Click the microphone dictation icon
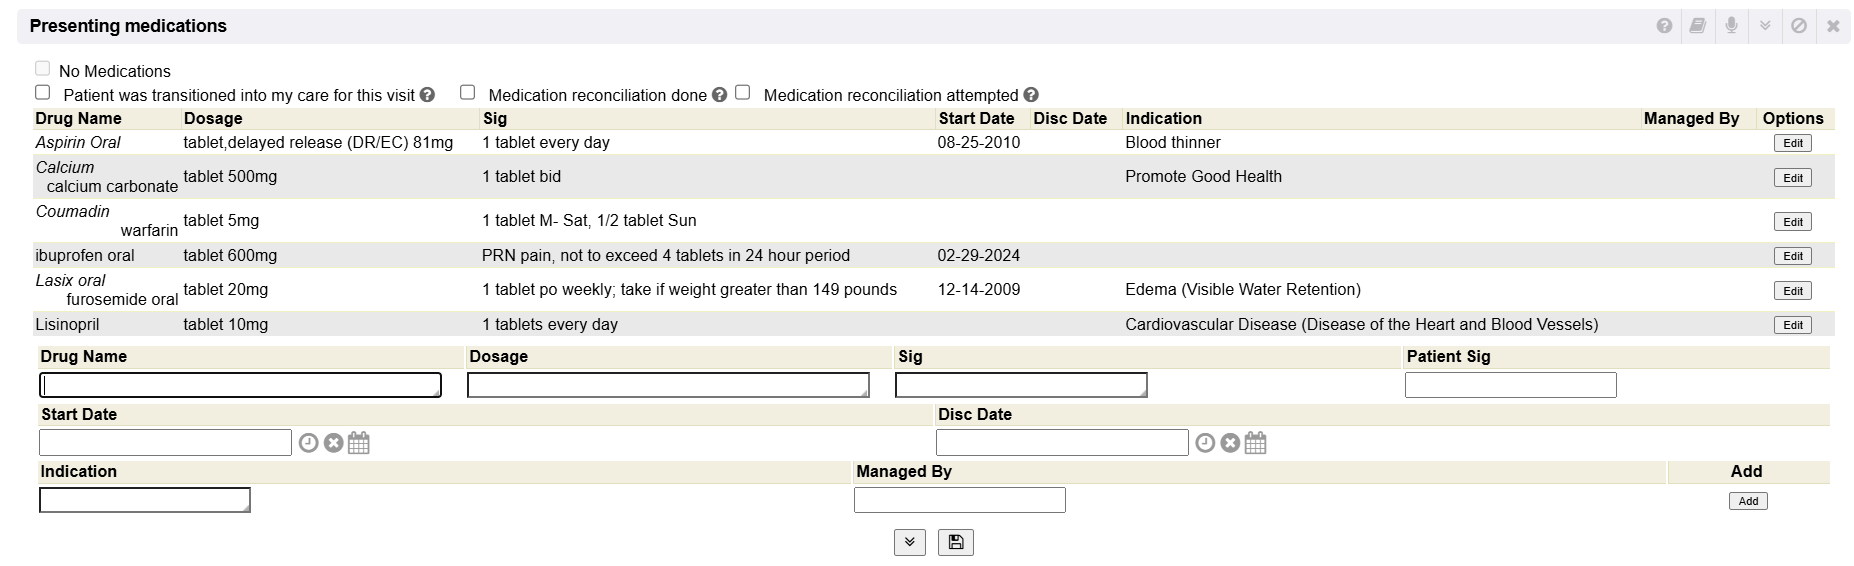Screen dimensions: 1854x566 coord(1731,26)
